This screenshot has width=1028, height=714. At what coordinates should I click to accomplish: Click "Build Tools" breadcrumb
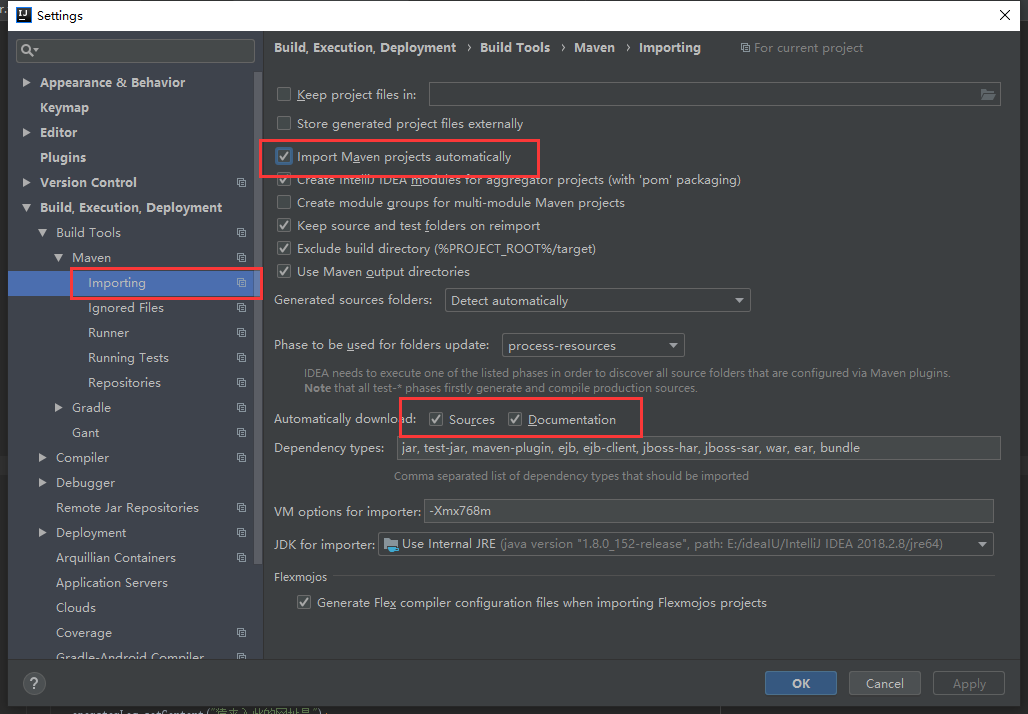(x=515, y=47)
